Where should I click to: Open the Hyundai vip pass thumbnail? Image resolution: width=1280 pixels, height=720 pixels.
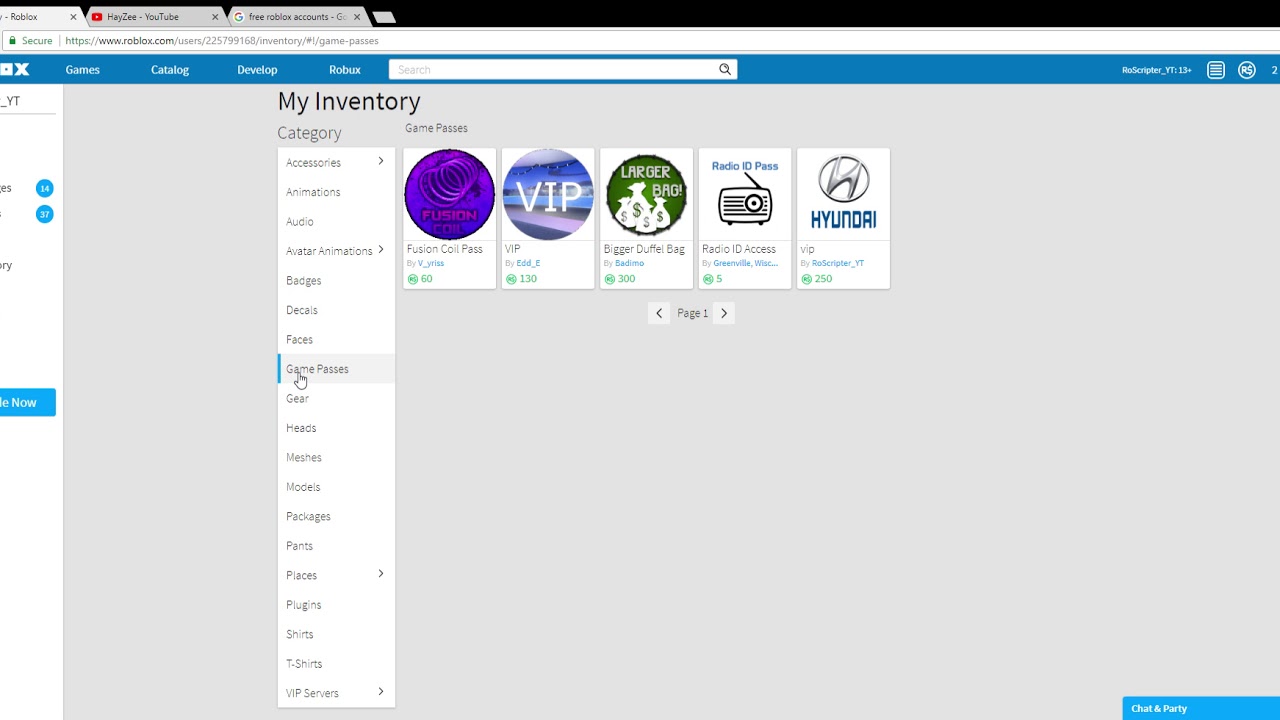click(843, 194)
